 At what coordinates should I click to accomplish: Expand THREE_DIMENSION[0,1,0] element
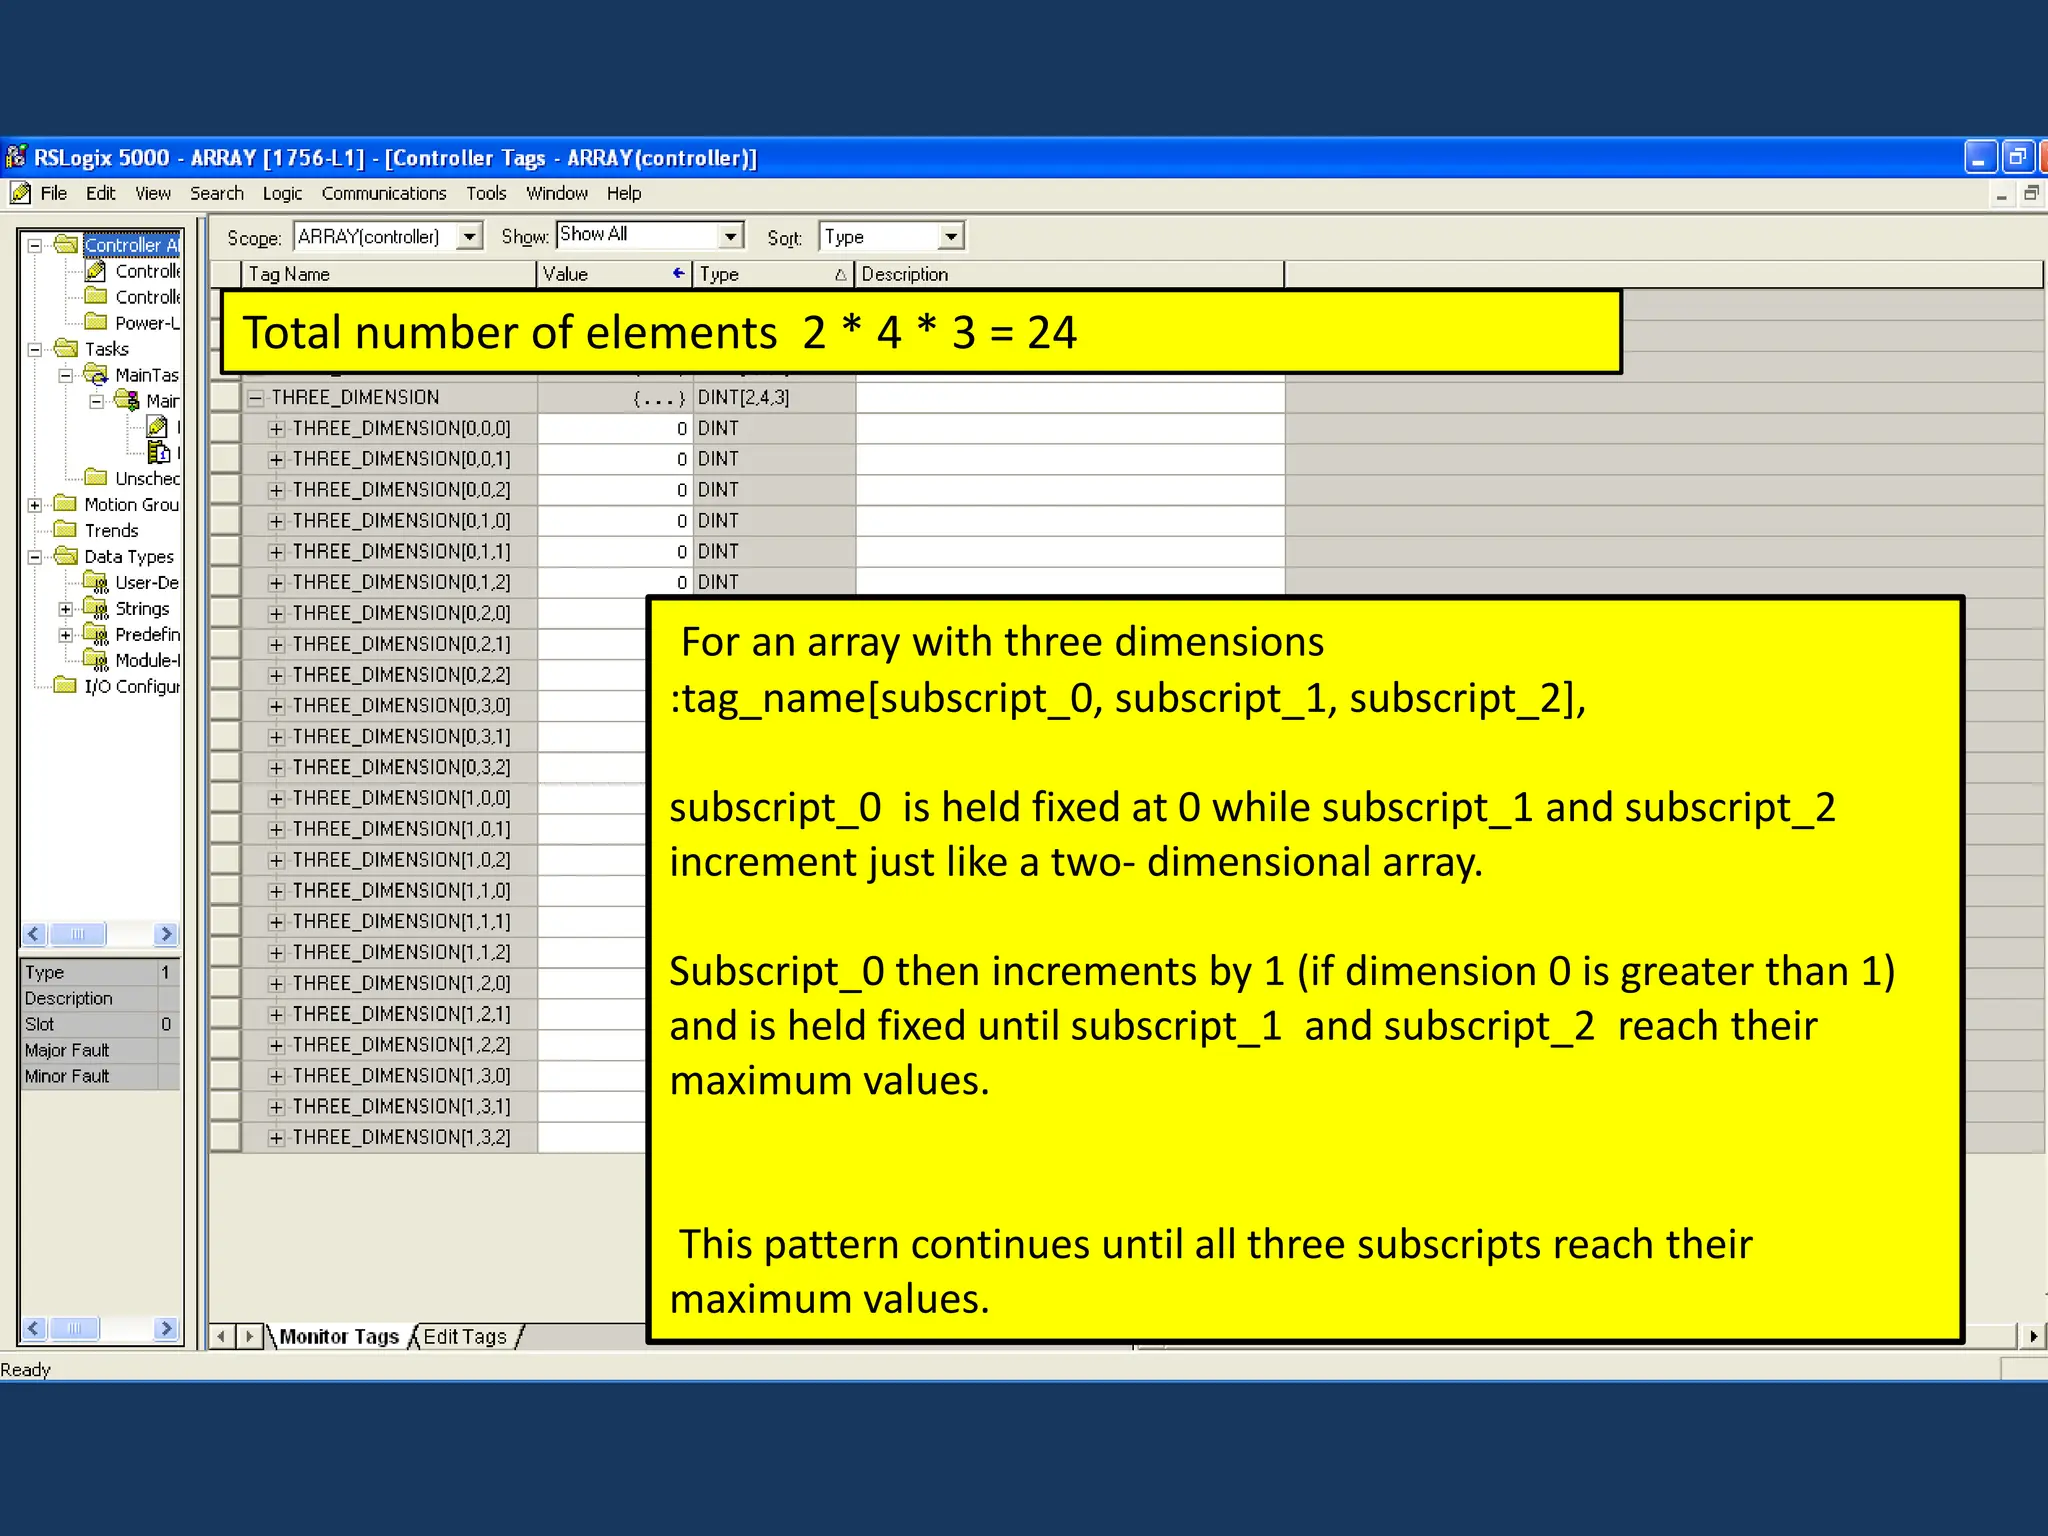click(x=277, y=521)
